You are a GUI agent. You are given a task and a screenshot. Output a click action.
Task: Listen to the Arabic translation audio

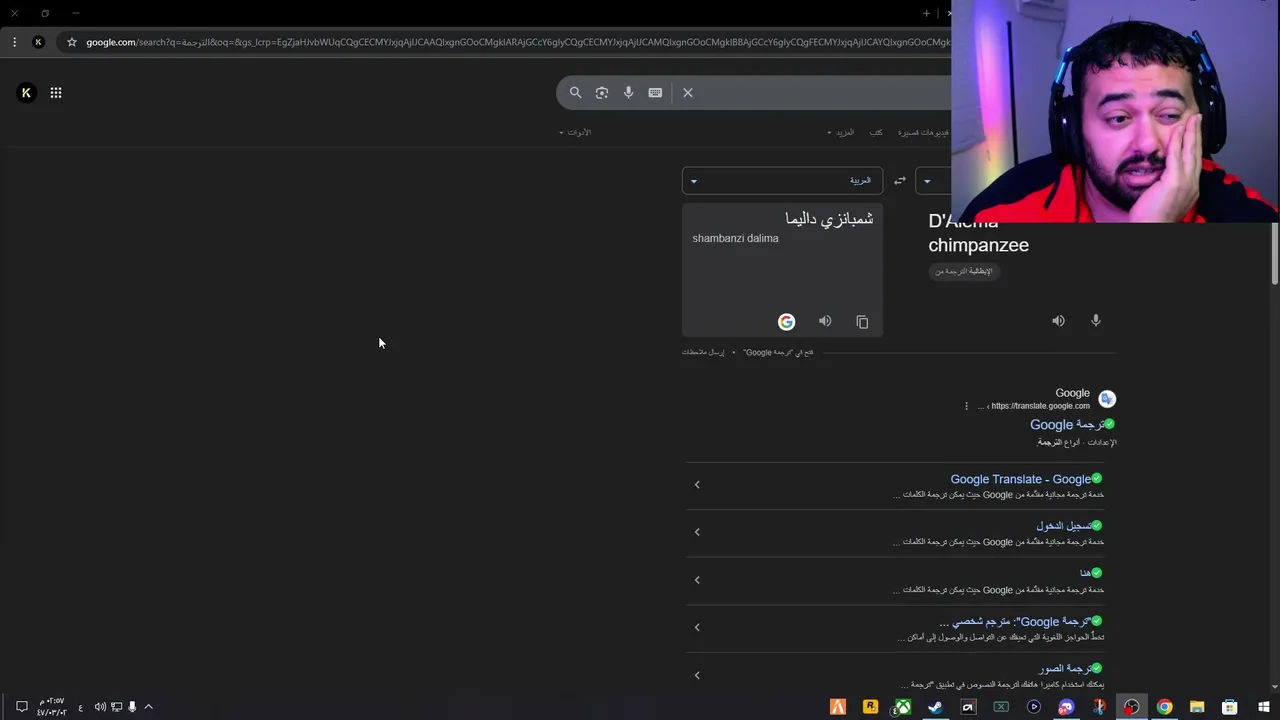click(825, 321)
